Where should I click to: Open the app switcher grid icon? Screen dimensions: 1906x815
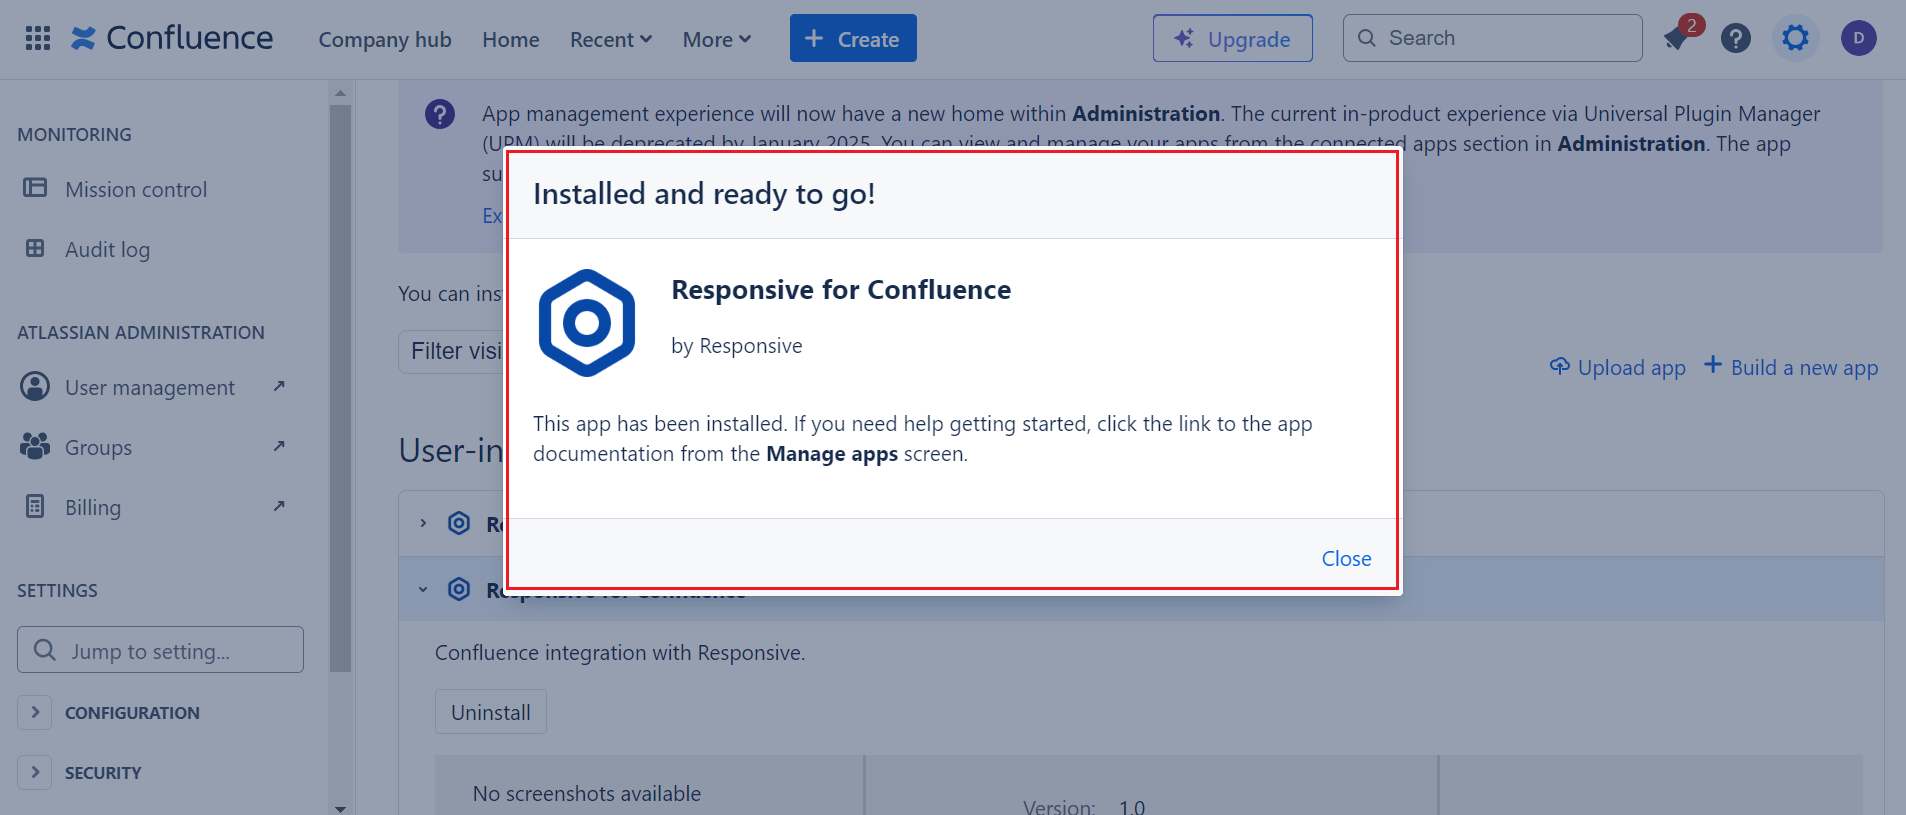(x=38, y=39)
